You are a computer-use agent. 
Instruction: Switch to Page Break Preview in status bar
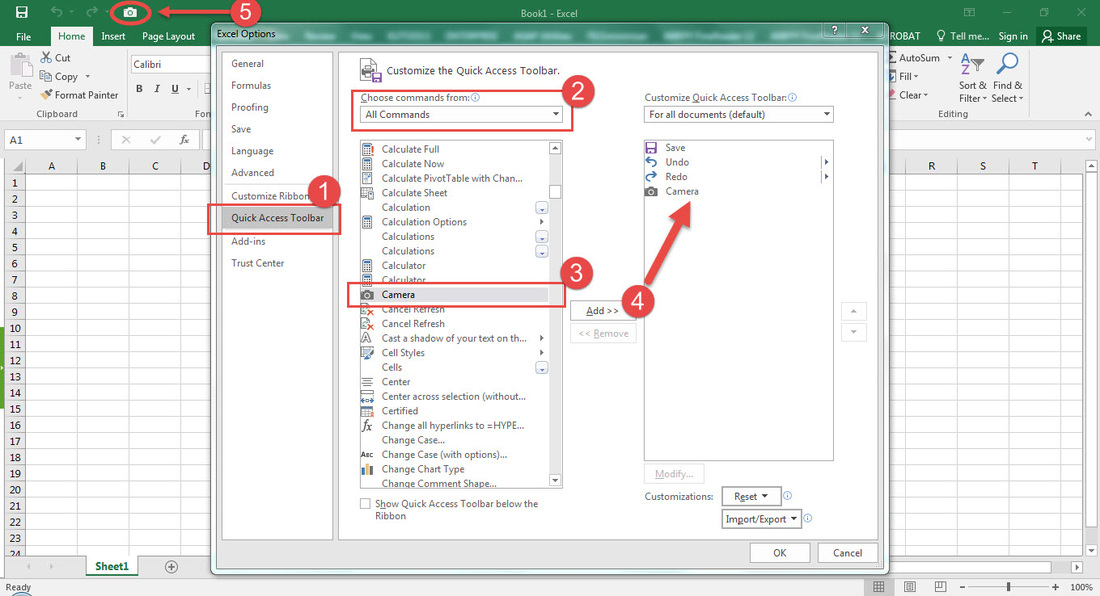coord(940,587)
